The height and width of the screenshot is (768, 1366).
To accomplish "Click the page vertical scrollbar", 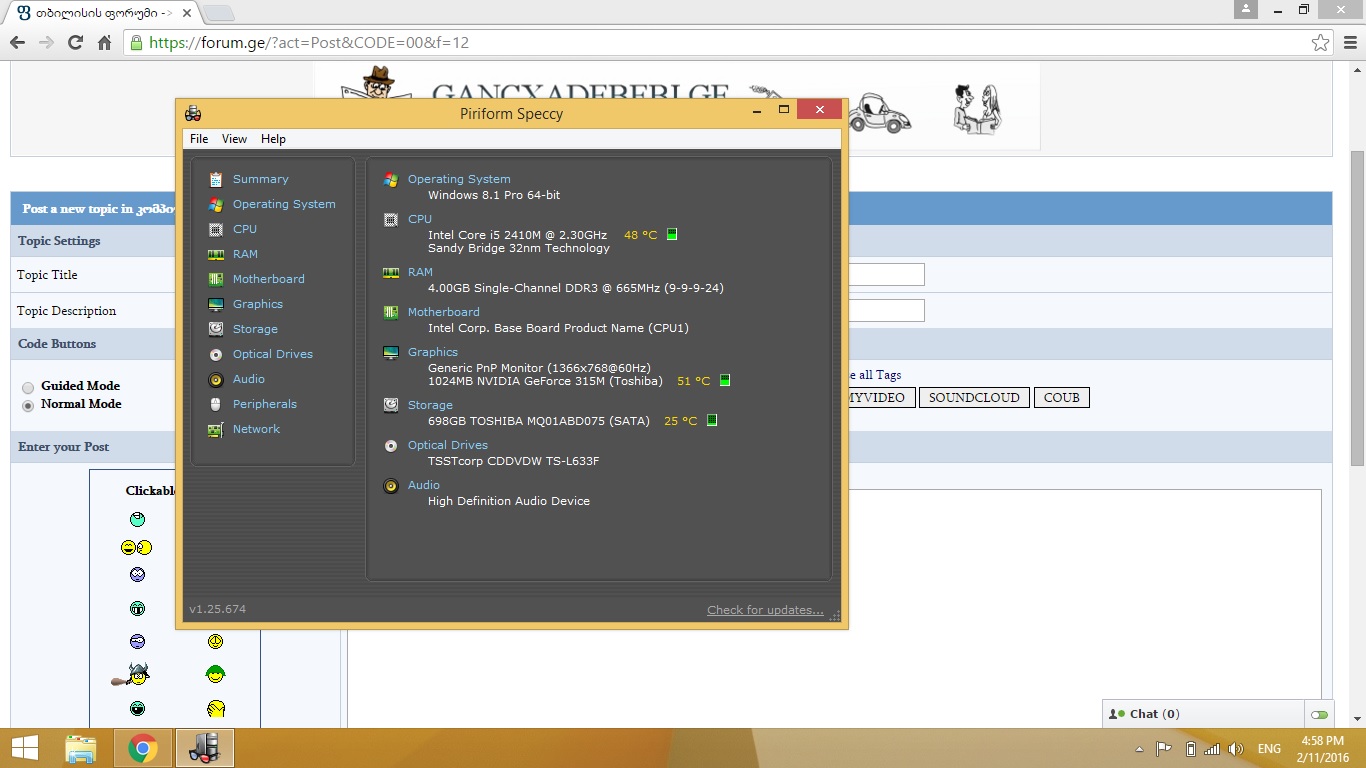I will coord(1357,307).
